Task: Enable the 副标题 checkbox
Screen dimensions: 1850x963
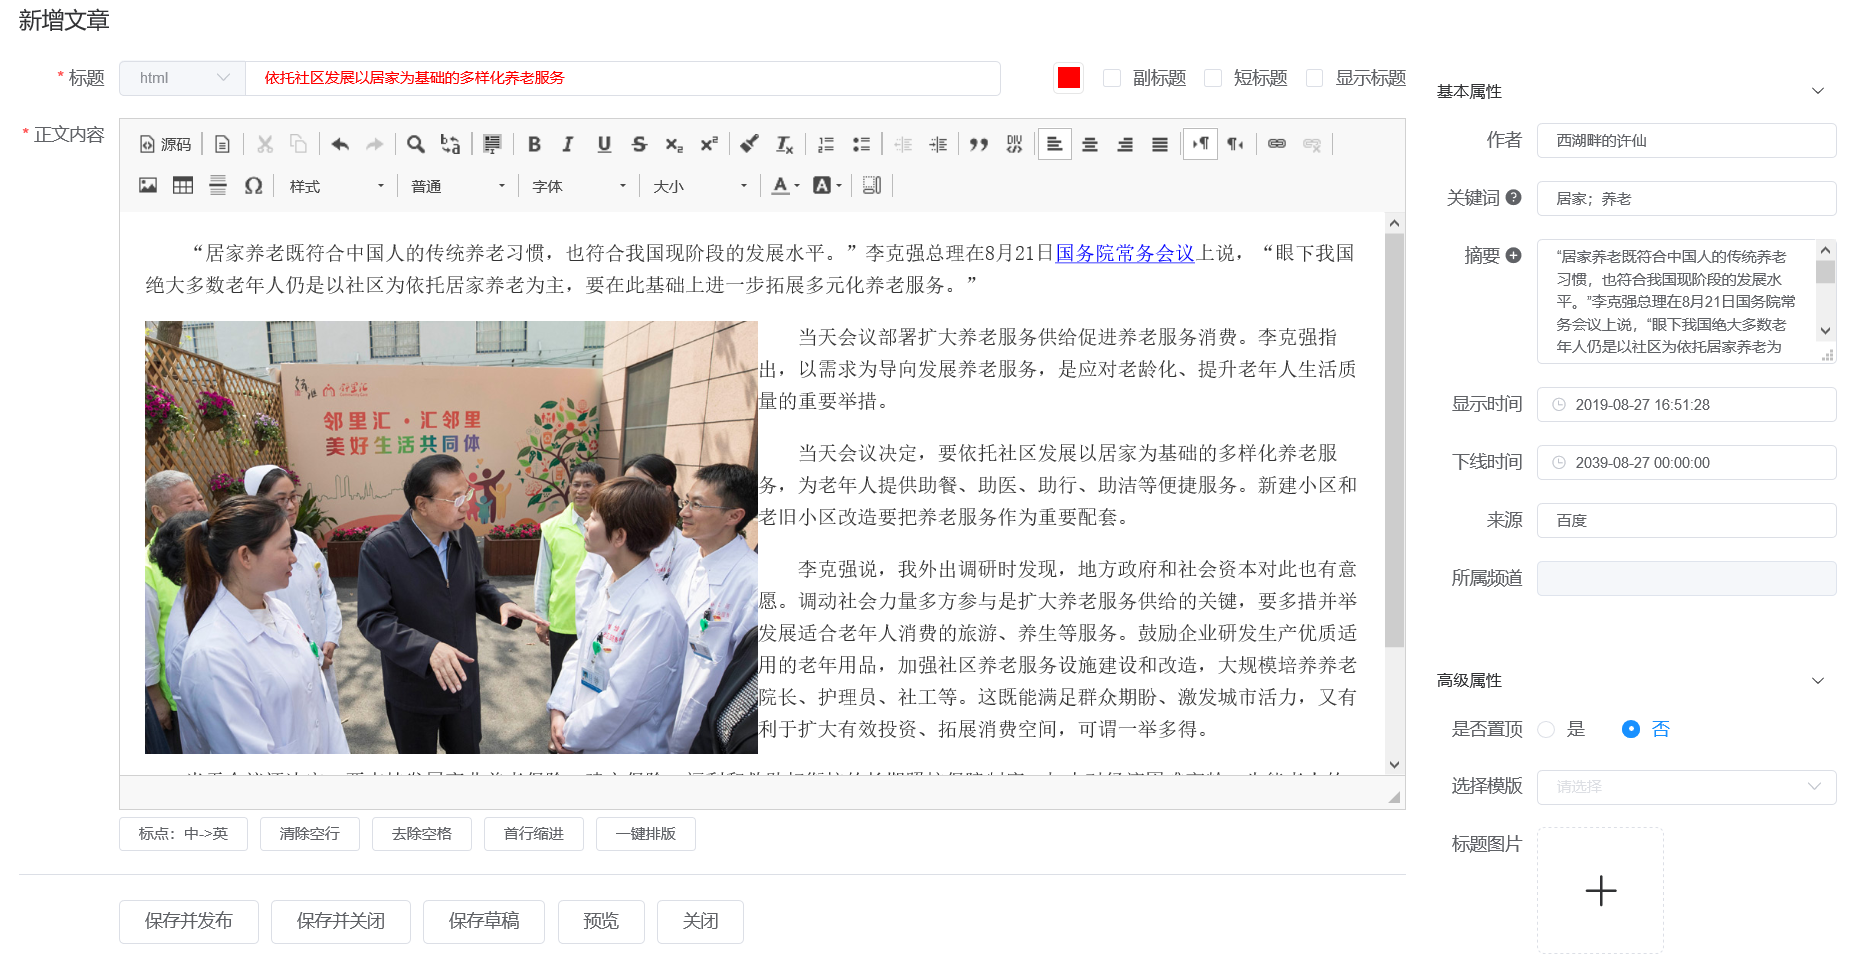Action: (x=1112, y=78)
